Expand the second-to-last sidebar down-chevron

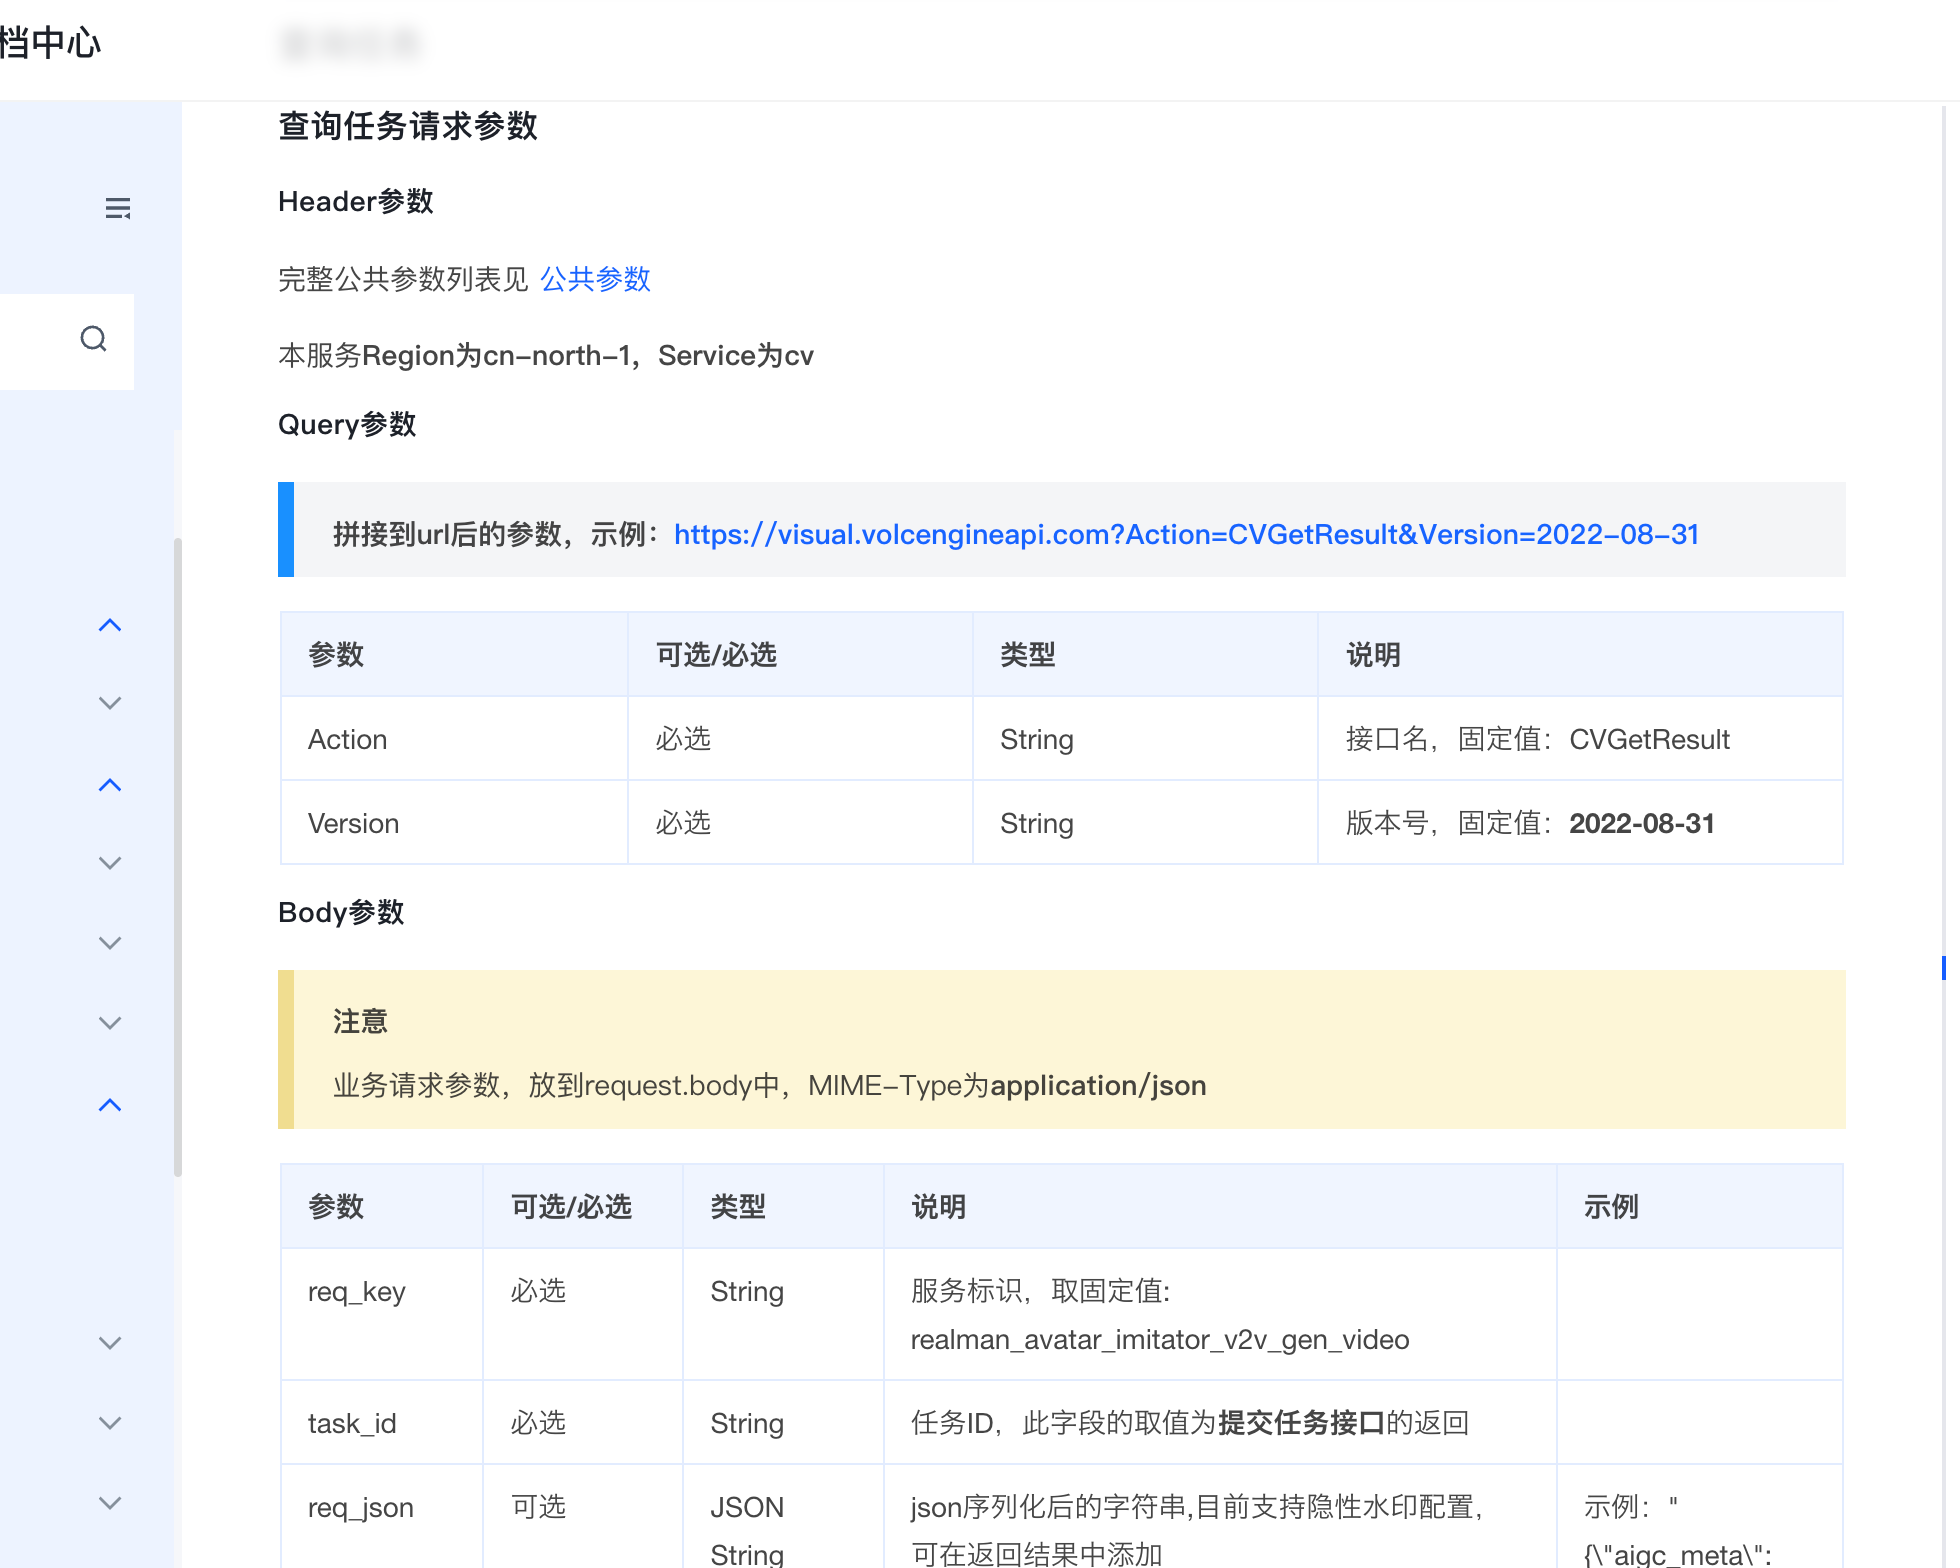[x=110, y=1423]
